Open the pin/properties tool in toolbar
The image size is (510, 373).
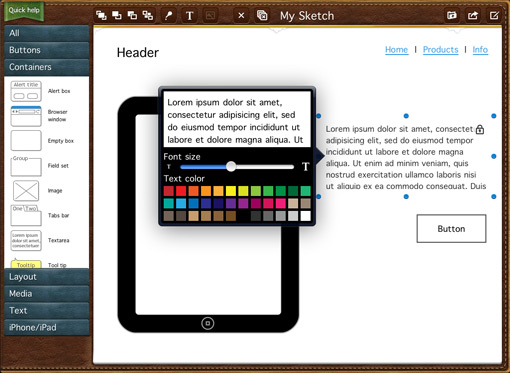(169, 15)
